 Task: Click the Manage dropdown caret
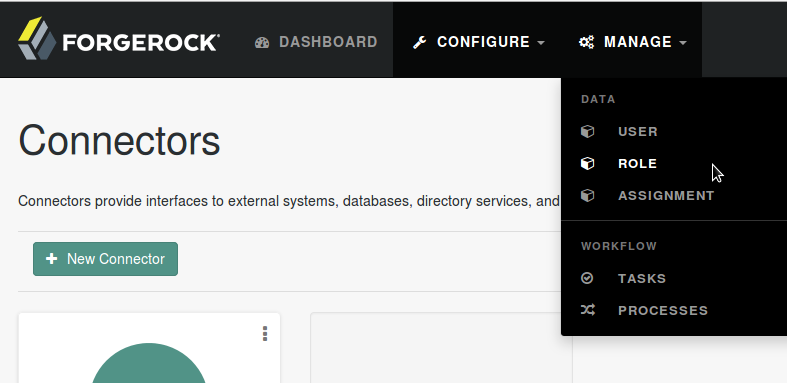[x=683, y=43]
